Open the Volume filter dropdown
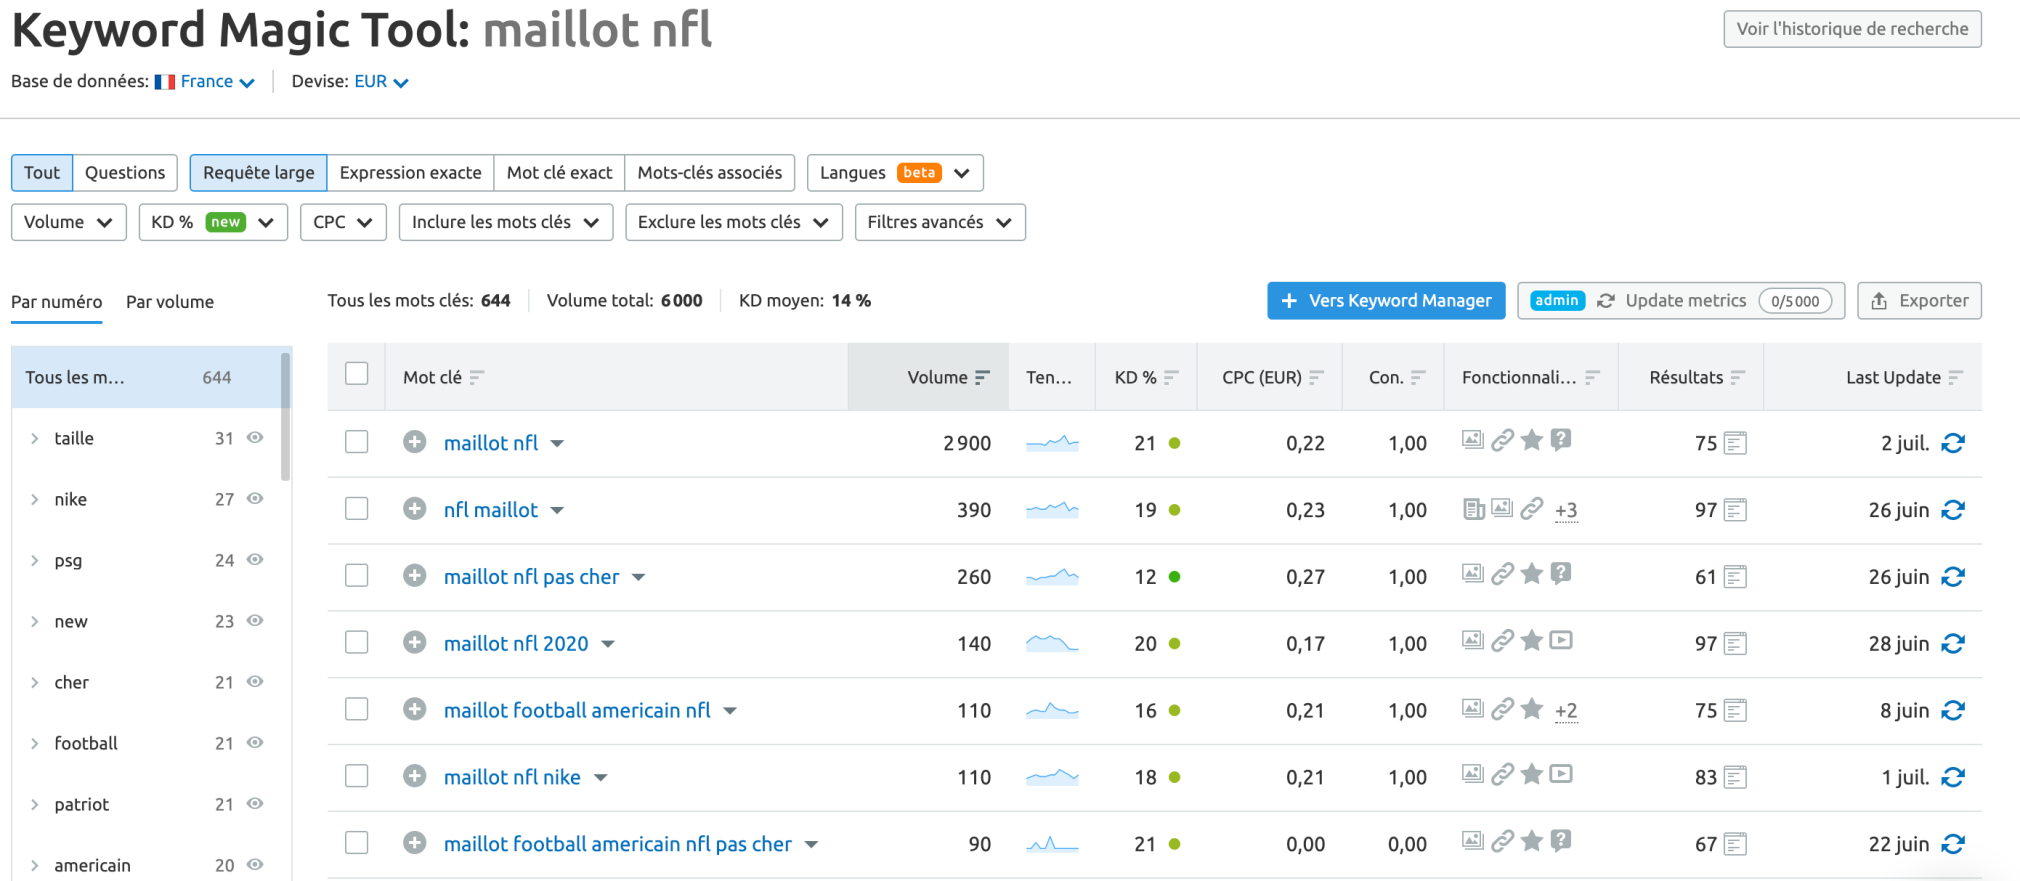The height and width of the screenshot is (881, 2020). click(x=68, y=222)
